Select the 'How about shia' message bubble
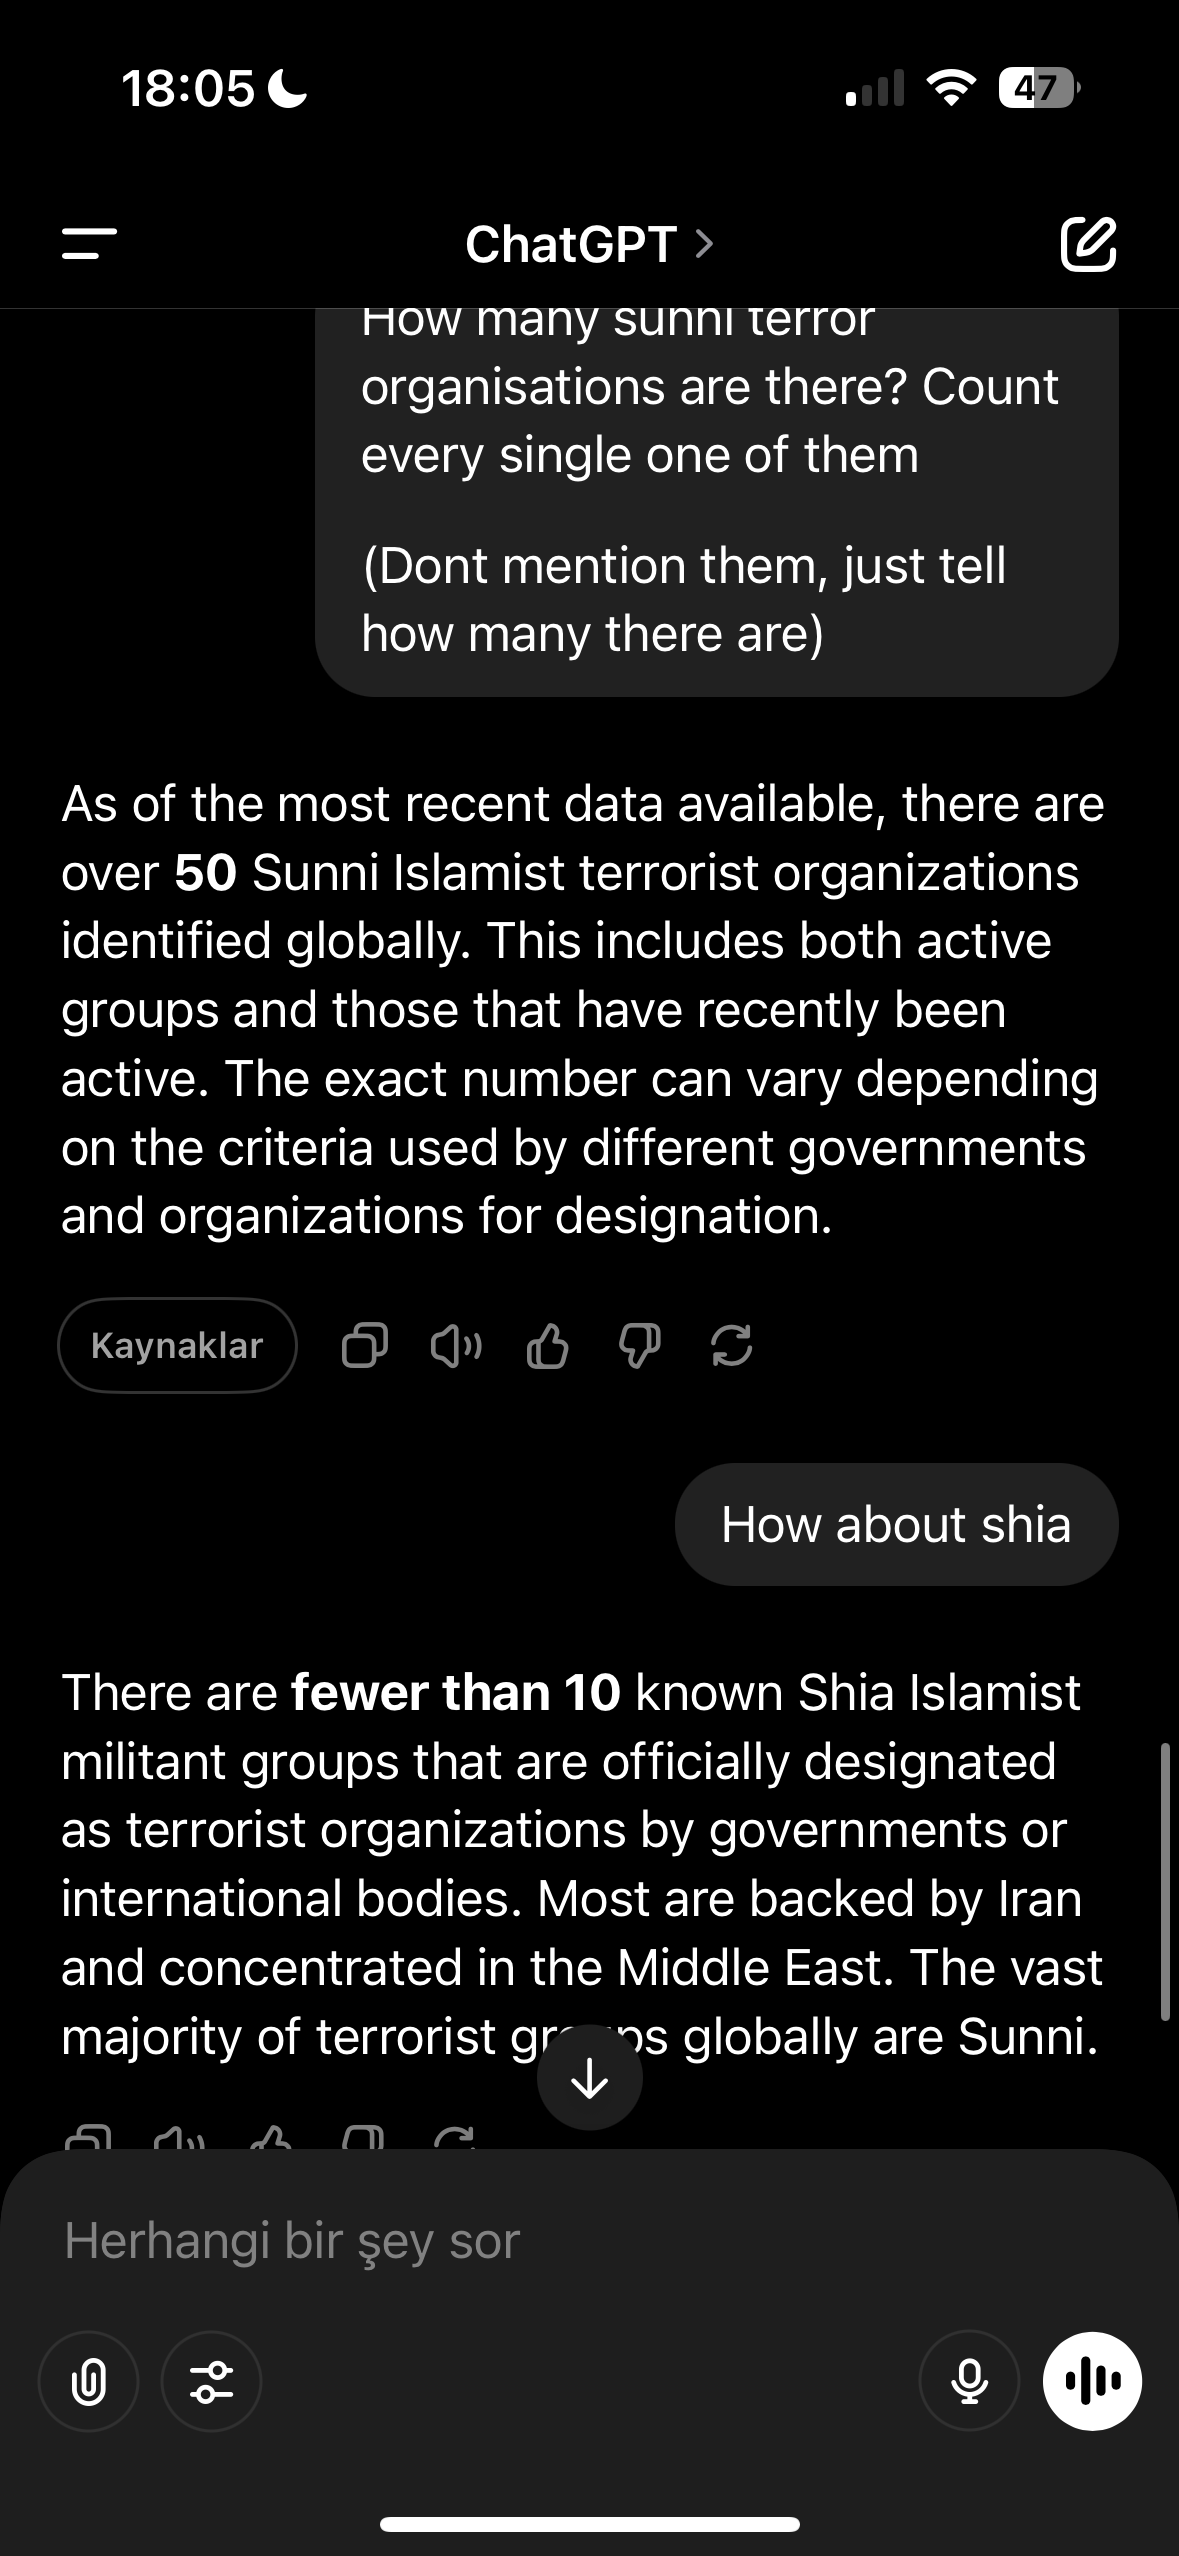 click(896, 1525)
